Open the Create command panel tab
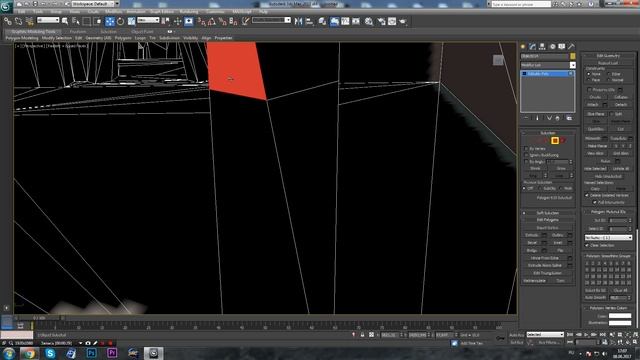The width and height of the screenshot is (640, 360). pyautogui.click(x=523, y=47)
